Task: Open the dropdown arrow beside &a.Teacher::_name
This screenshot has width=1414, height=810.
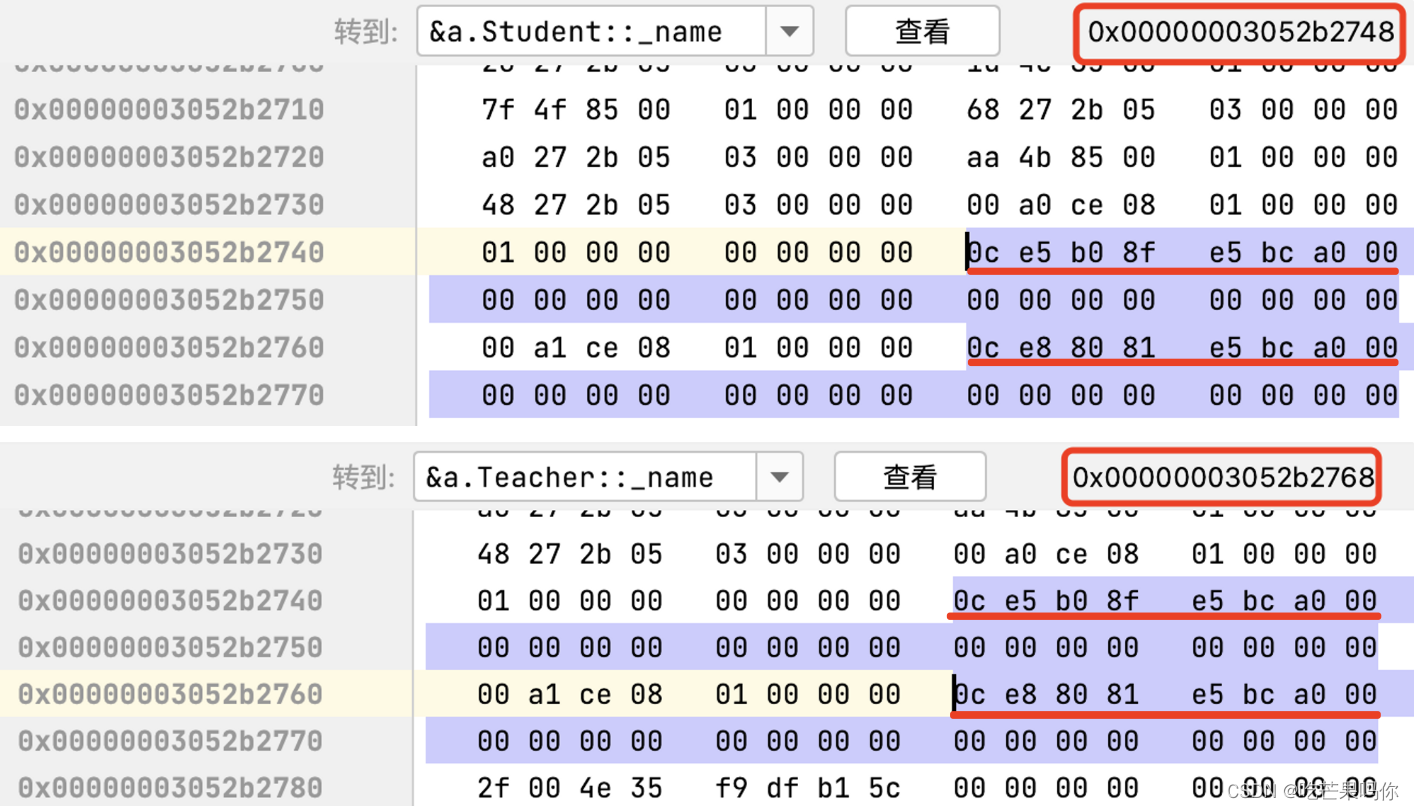Action: 780,477
